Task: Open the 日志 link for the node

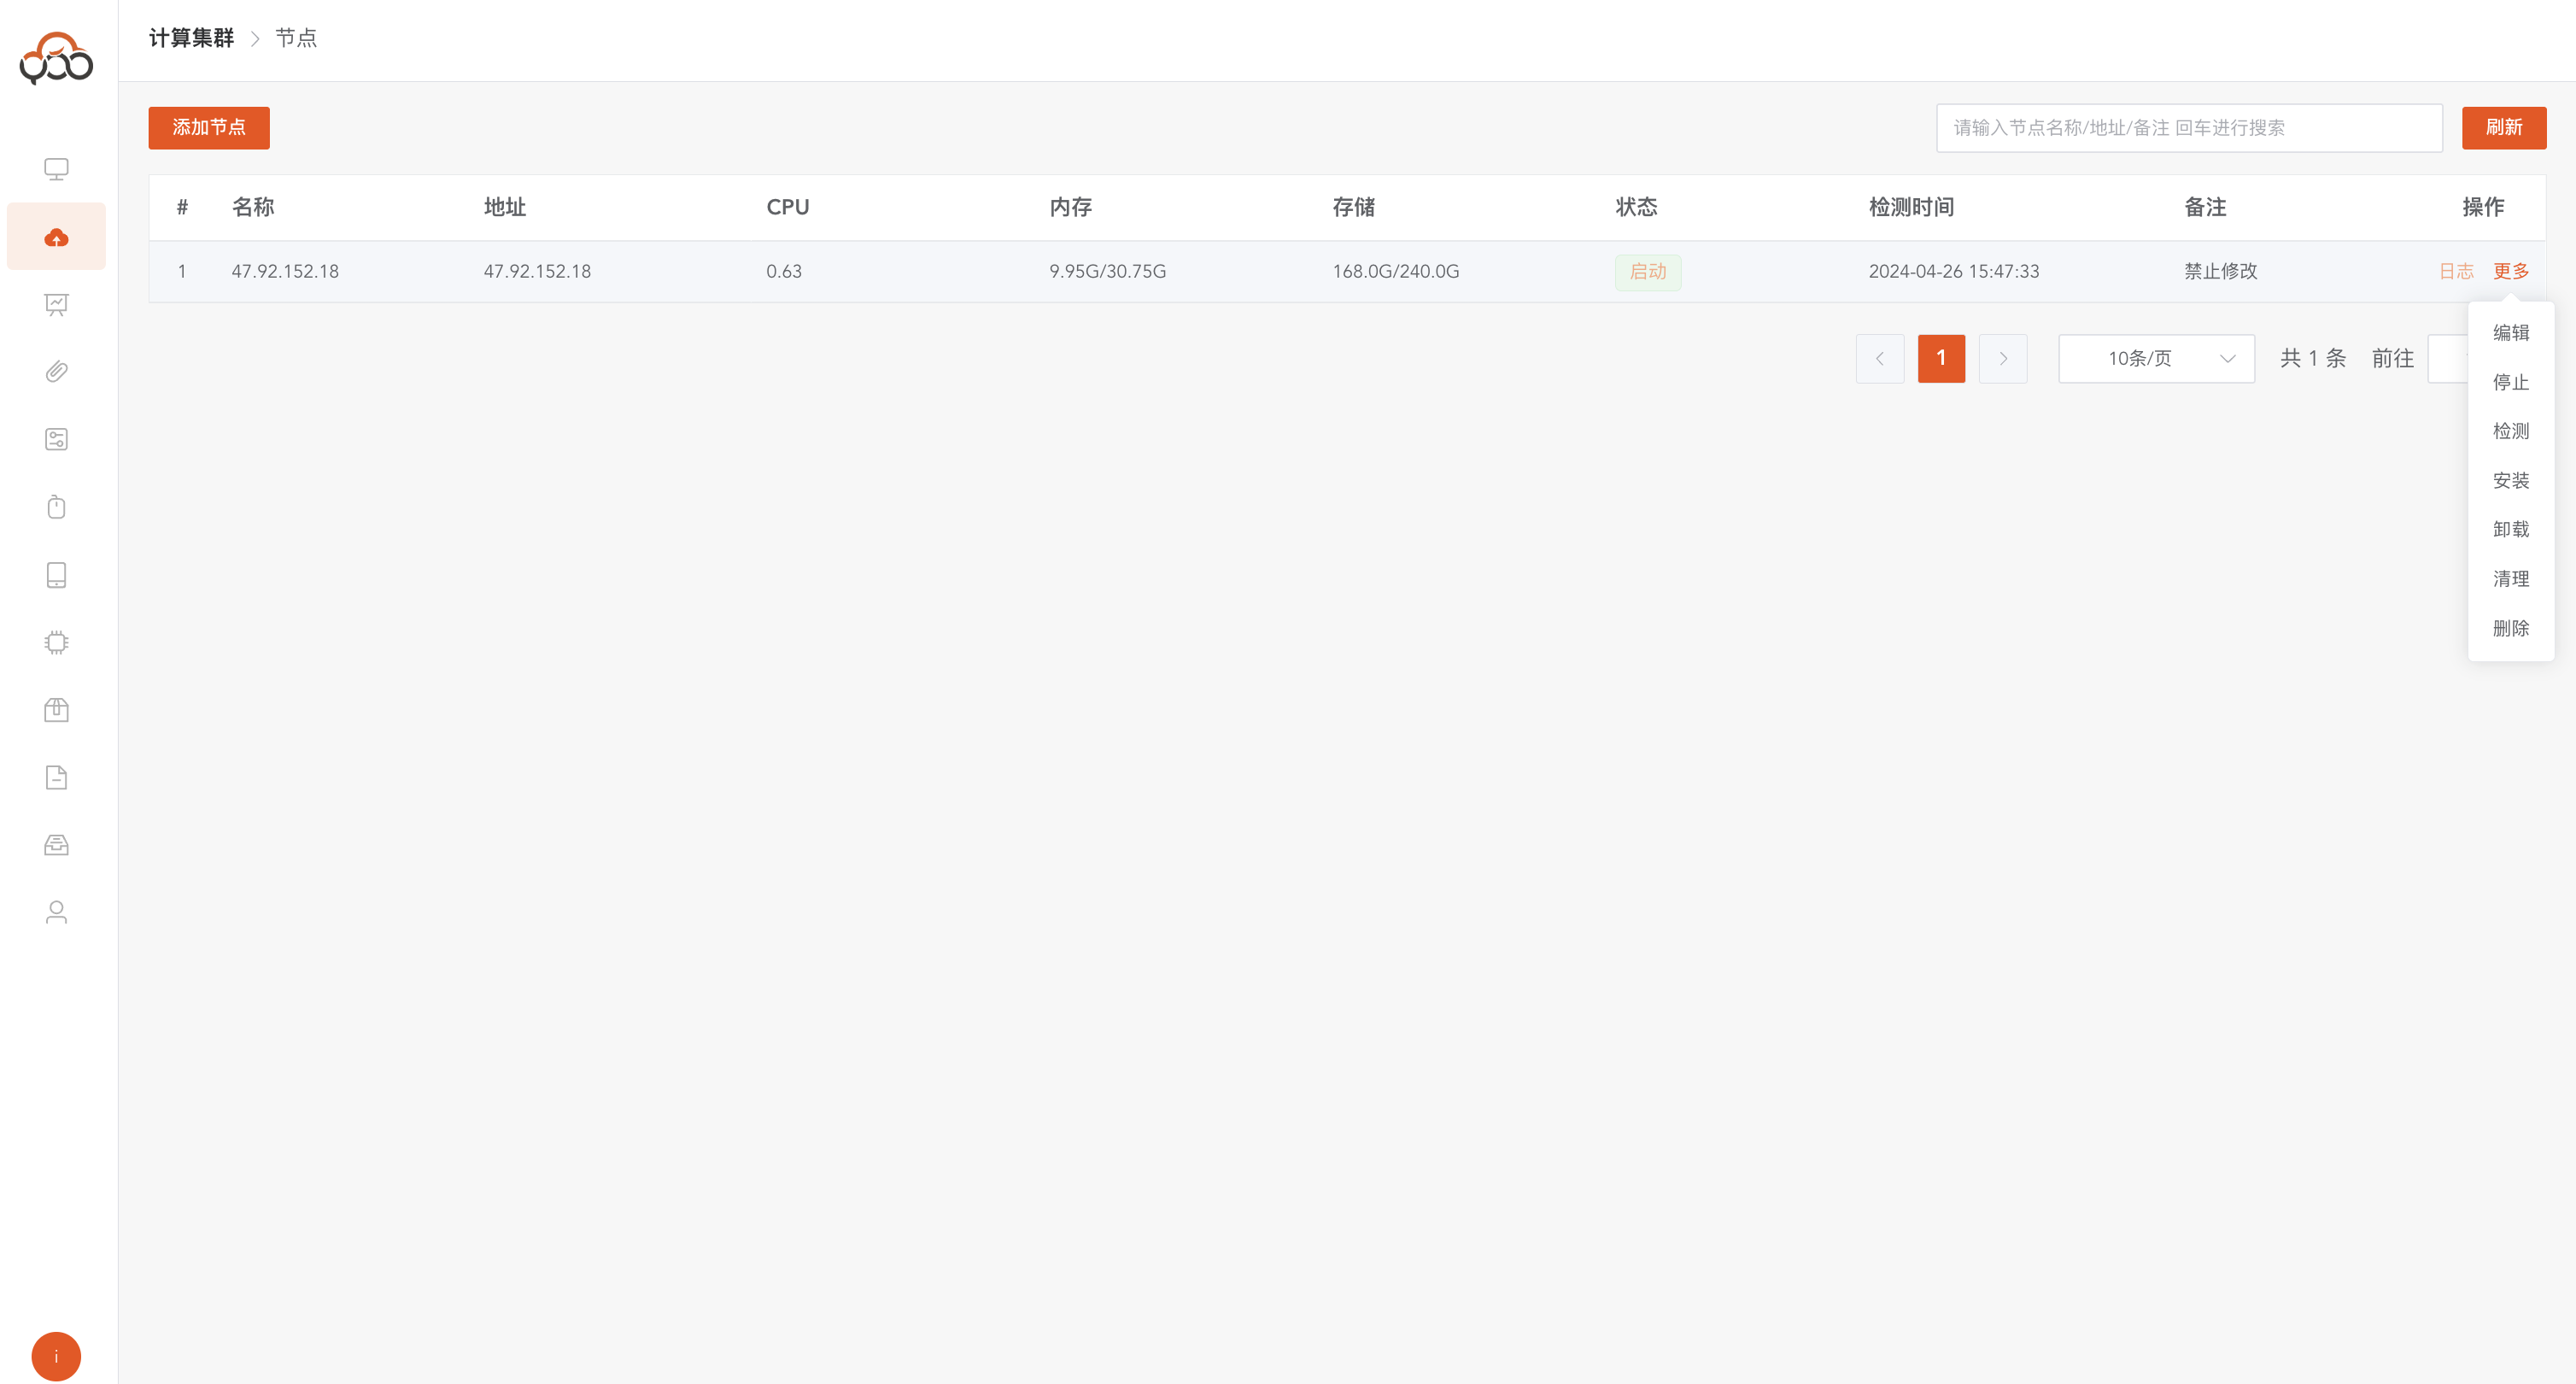Action: point(2455,271)
